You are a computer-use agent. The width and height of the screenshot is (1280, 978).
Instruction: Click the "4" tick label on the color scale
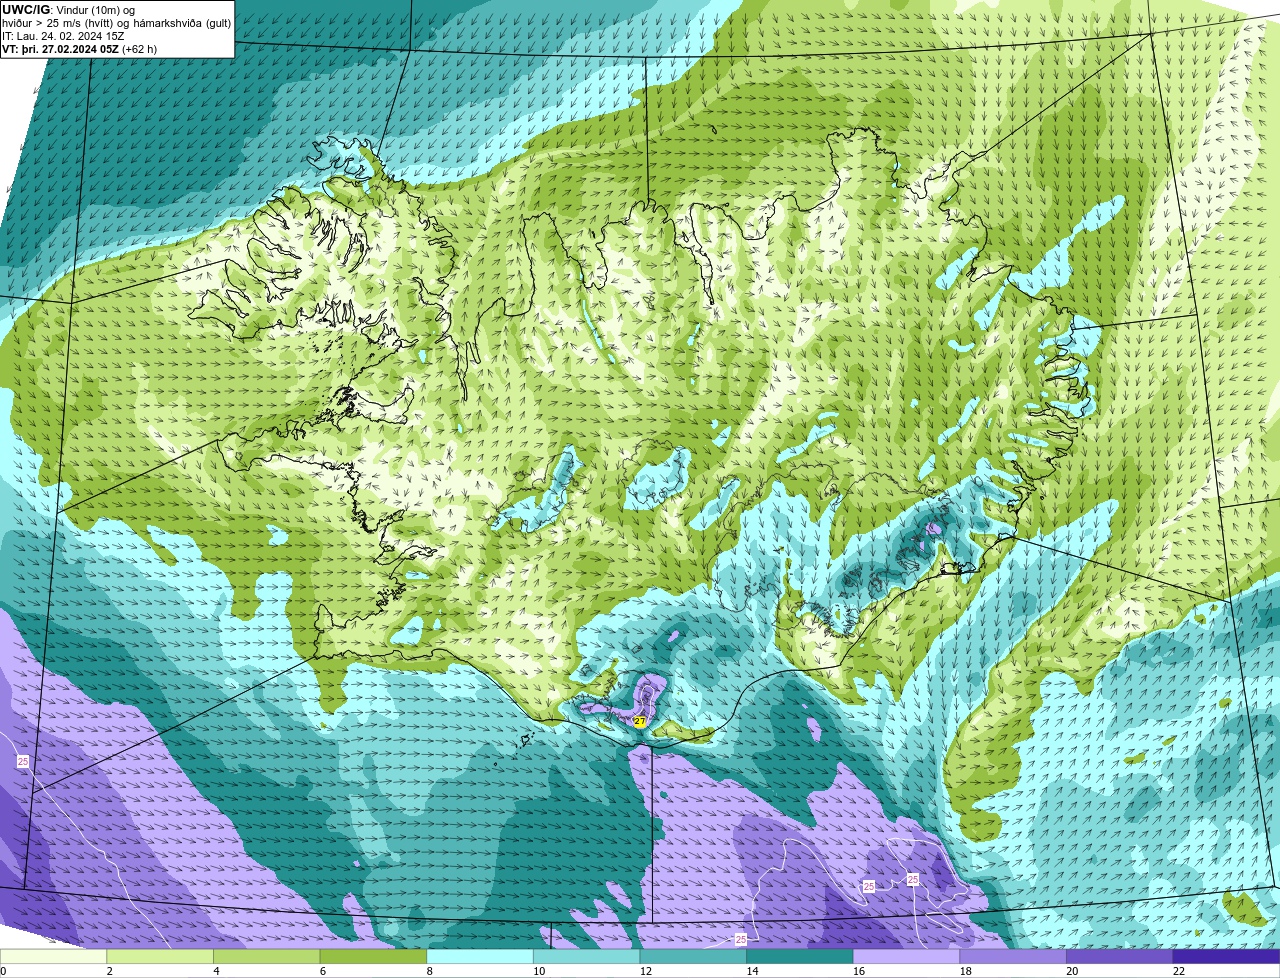pos(216,971)
